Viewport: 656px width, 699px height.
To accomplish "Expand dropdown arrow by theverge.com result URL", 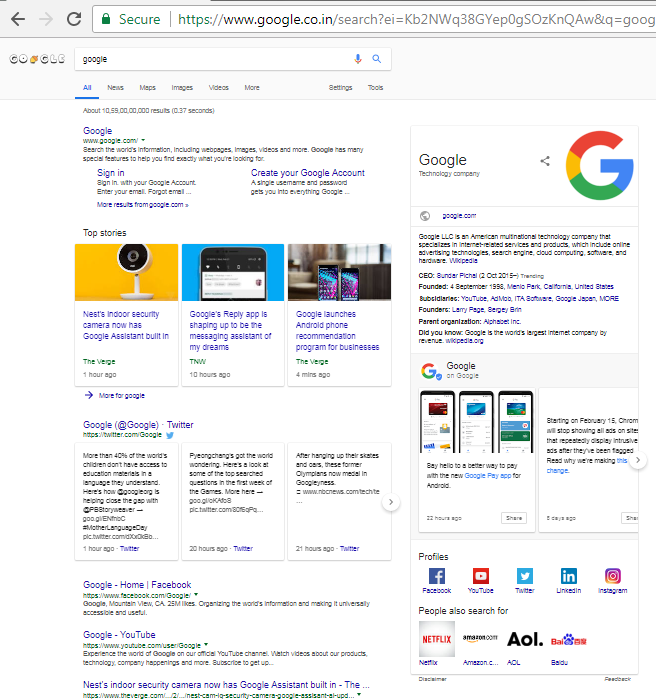I will 359,695.
